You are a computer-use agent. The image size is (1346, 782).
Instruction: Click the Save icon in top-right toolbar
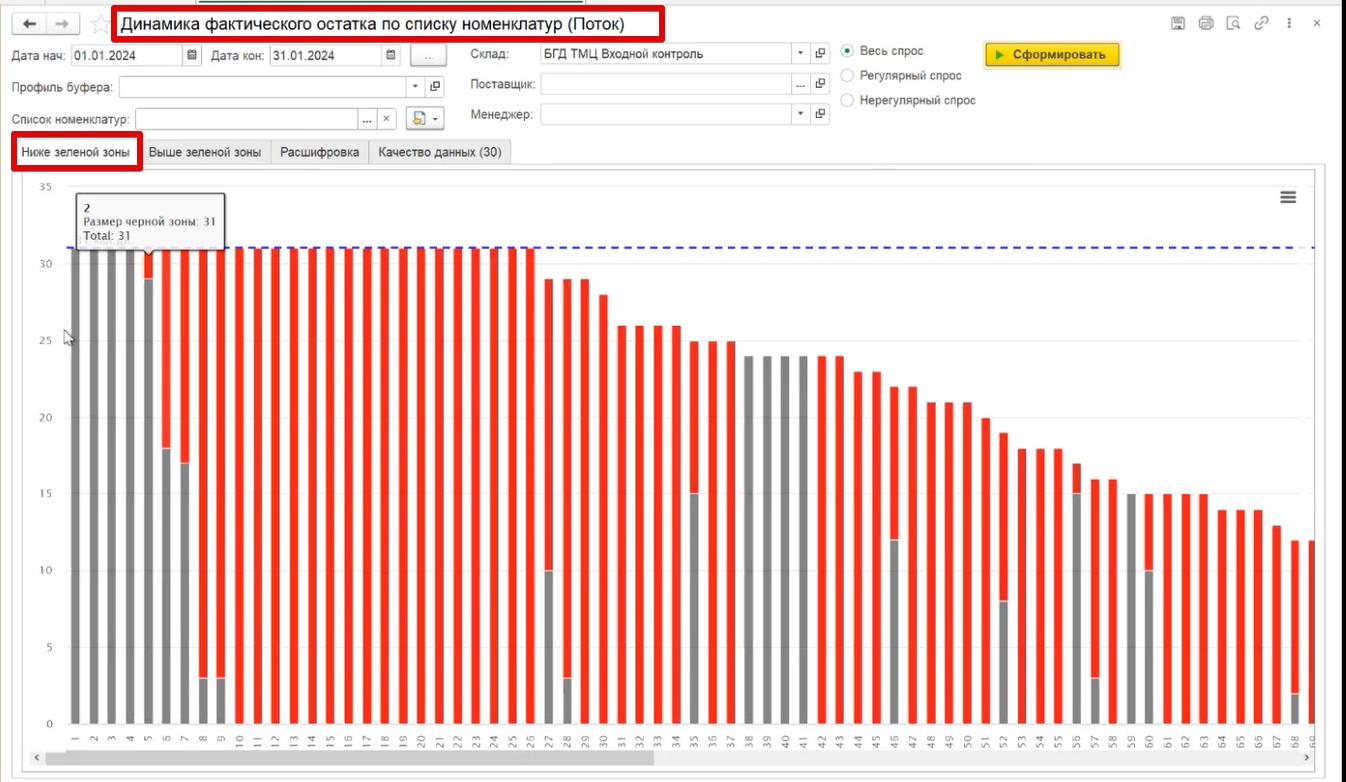(x=1178, y=23)
